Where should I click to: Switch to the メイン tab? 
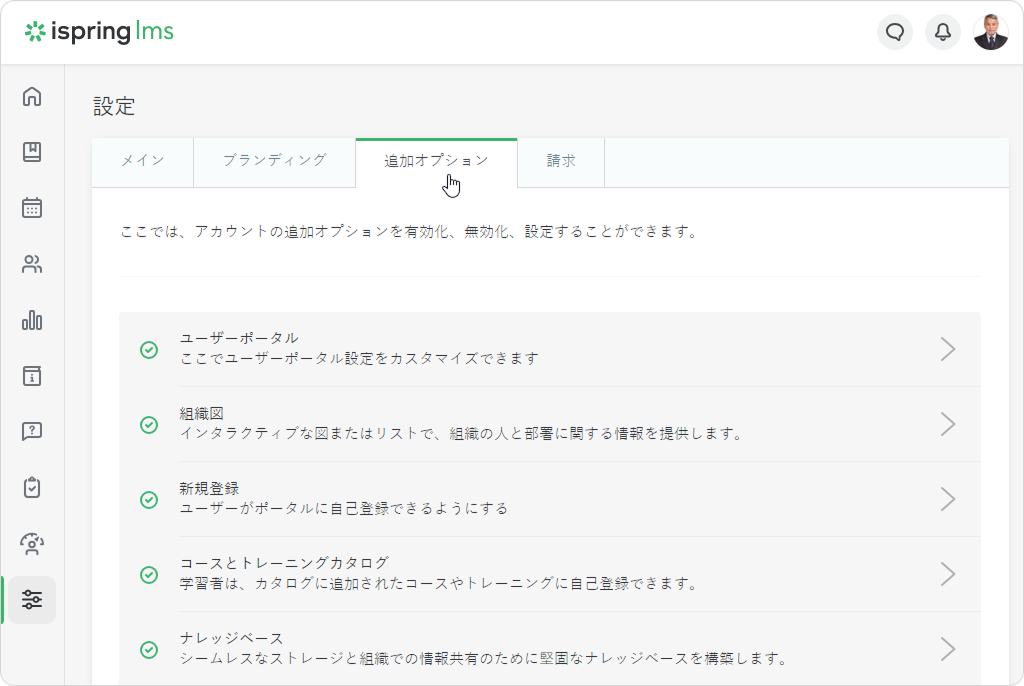[142, 161]
